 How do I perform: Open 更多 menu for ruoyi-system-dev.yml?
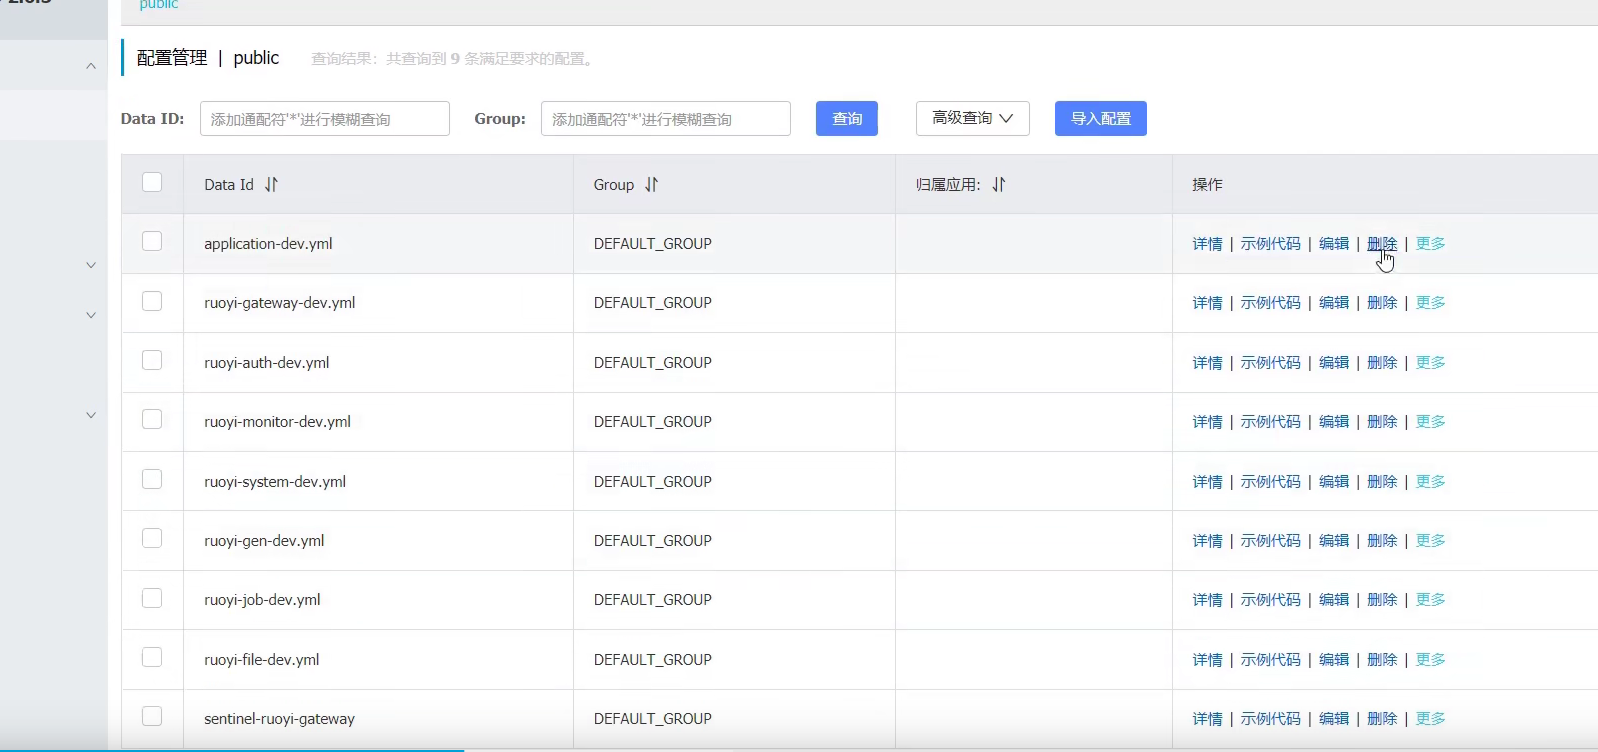1430,481
